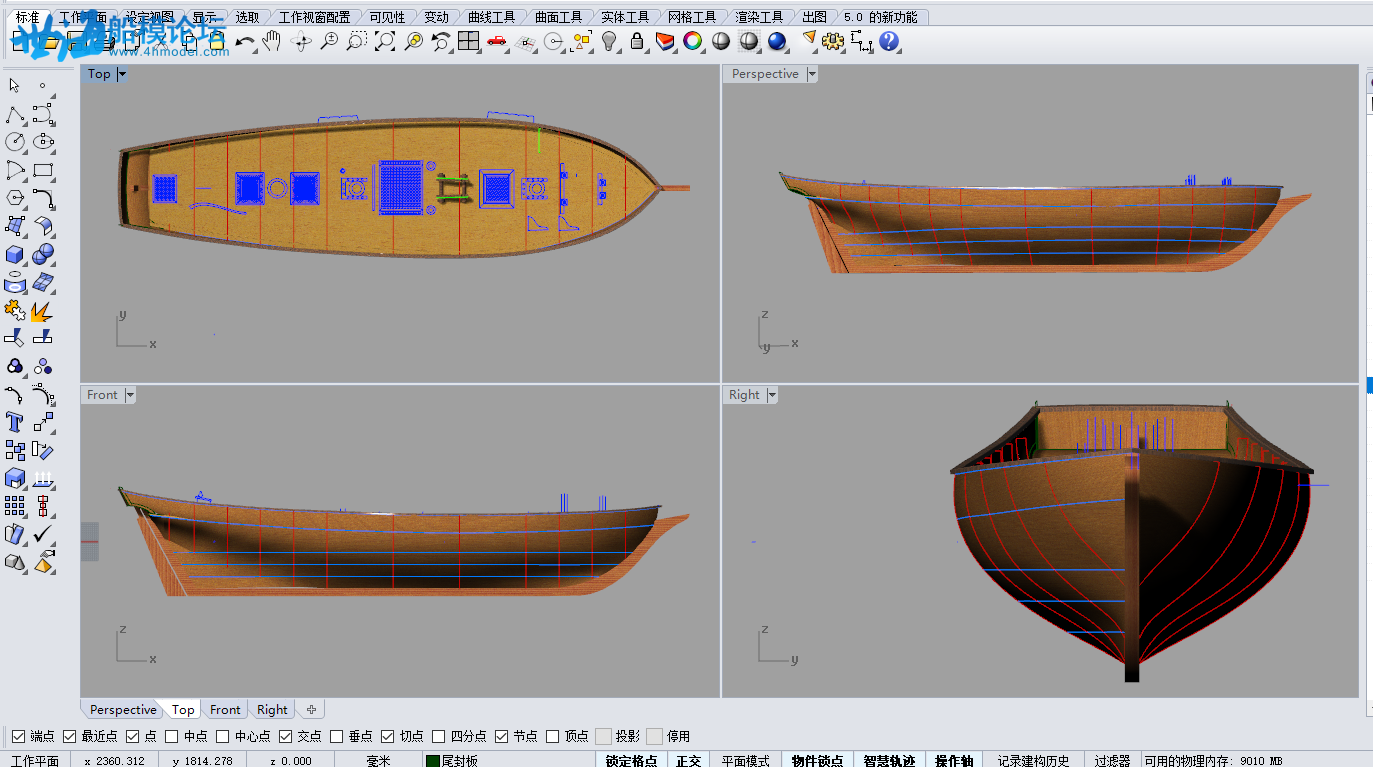Select the Zoom Dynamic magnifier icon

(329, 41)
